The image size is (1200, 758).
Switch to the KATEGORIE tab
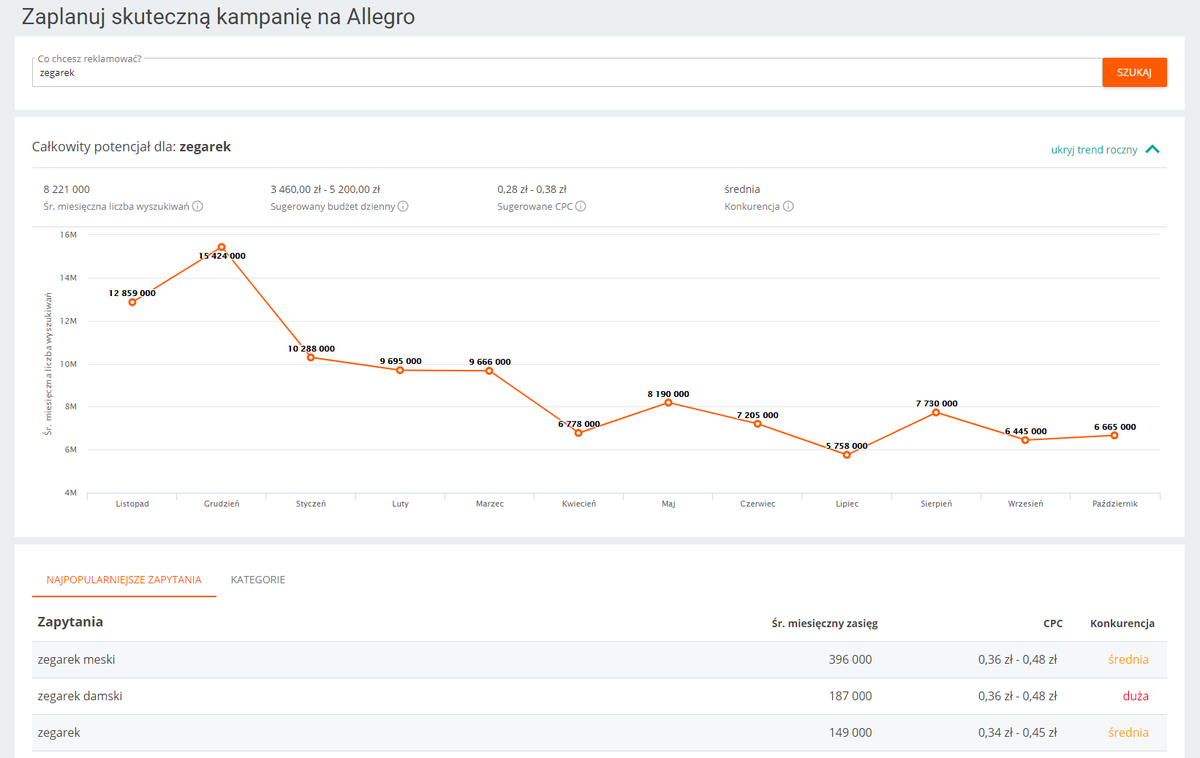(258, 579)
